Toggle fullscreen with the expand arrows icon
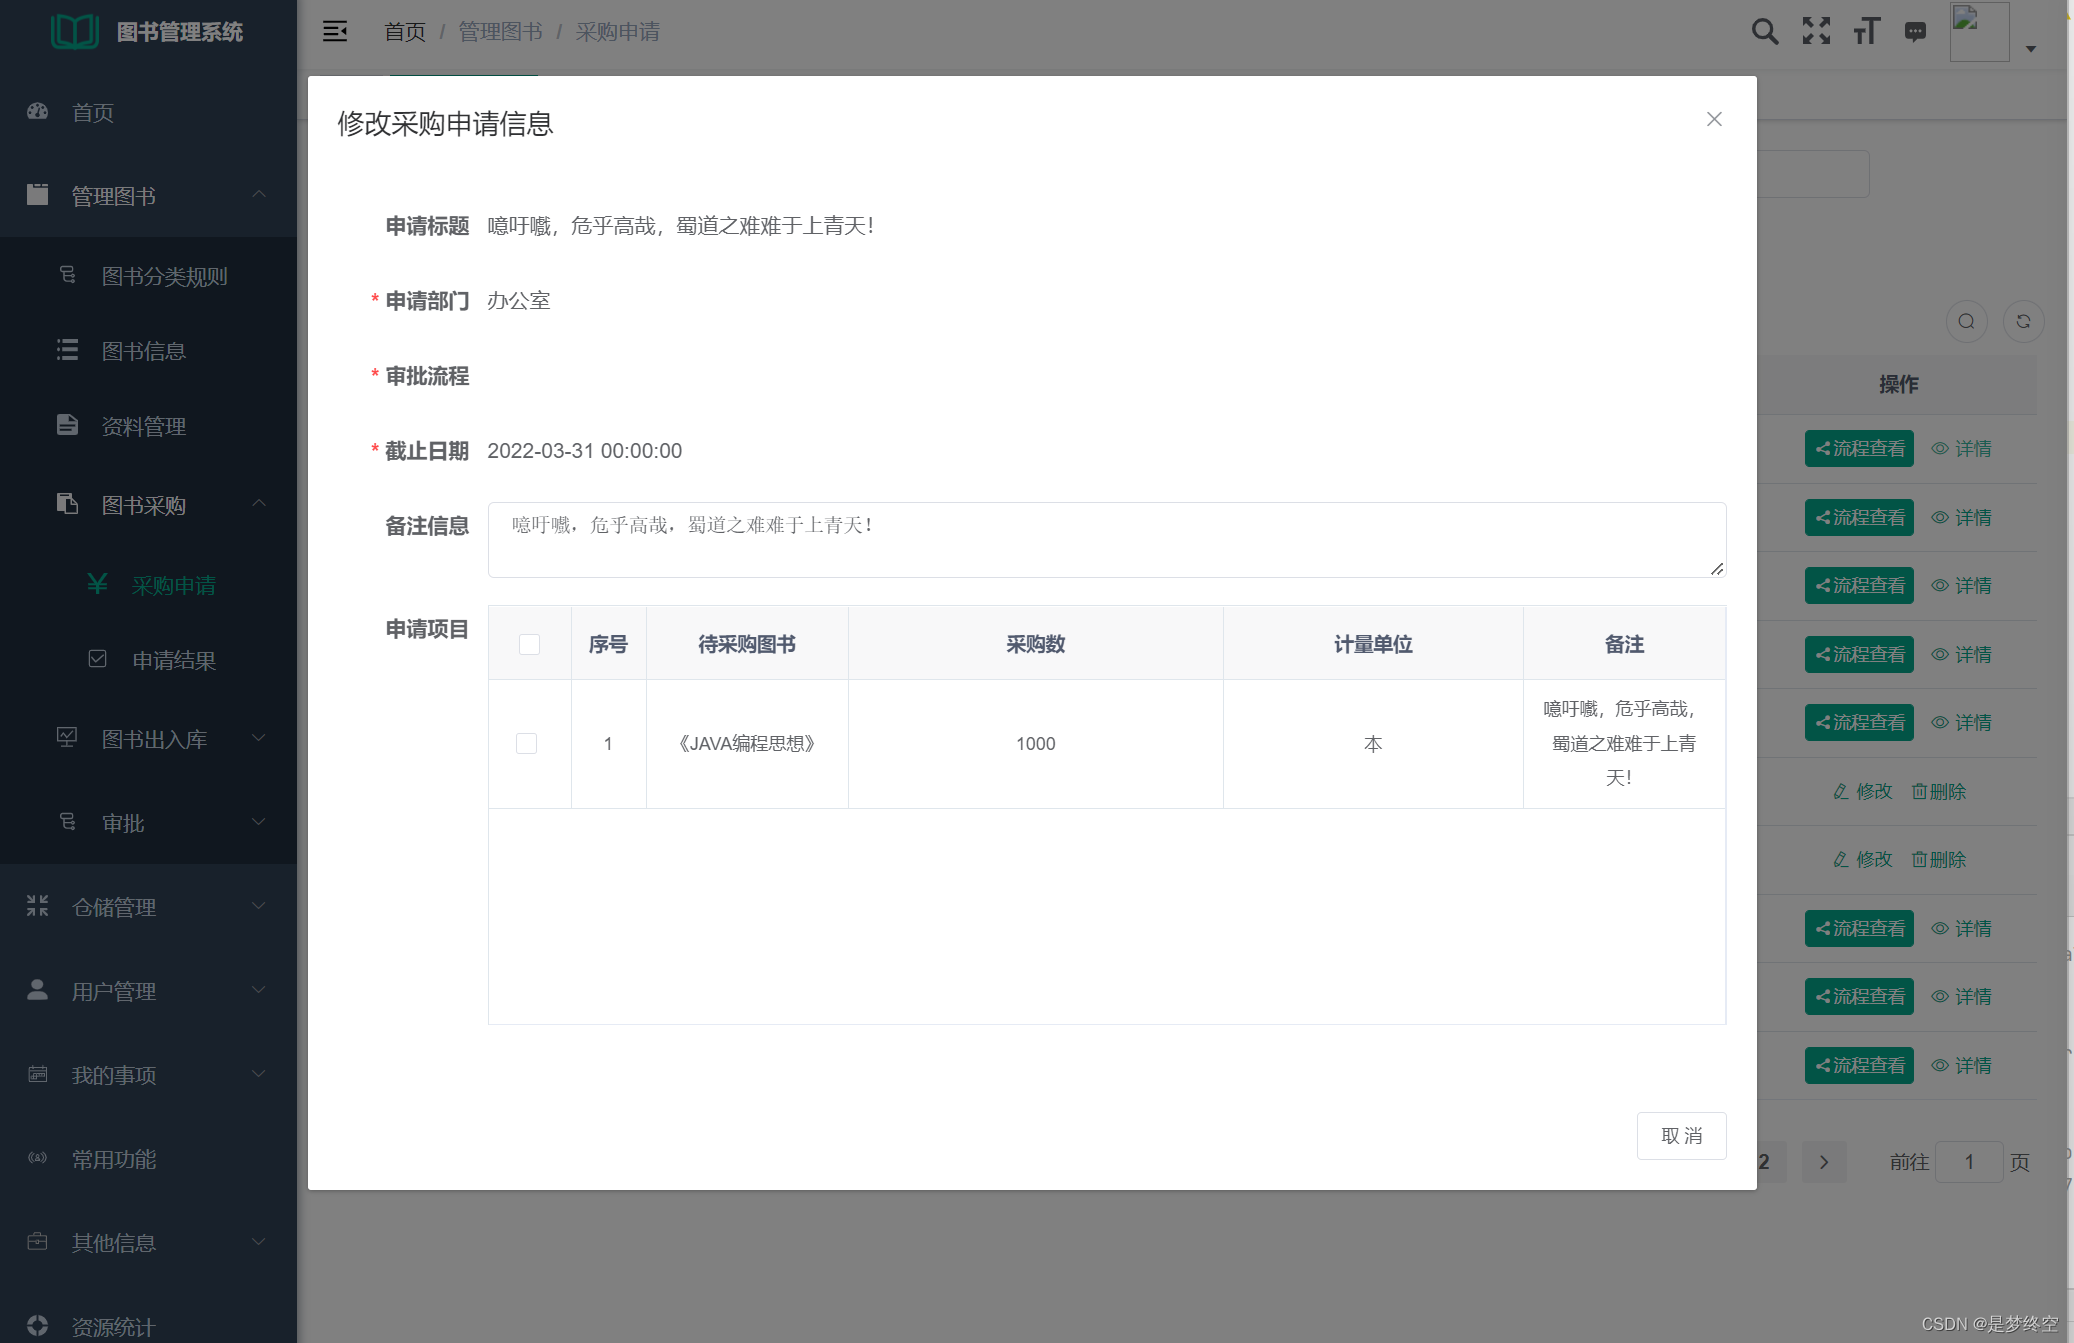The width and height of the screenshot is (2074, 1343). [1816, 32]
